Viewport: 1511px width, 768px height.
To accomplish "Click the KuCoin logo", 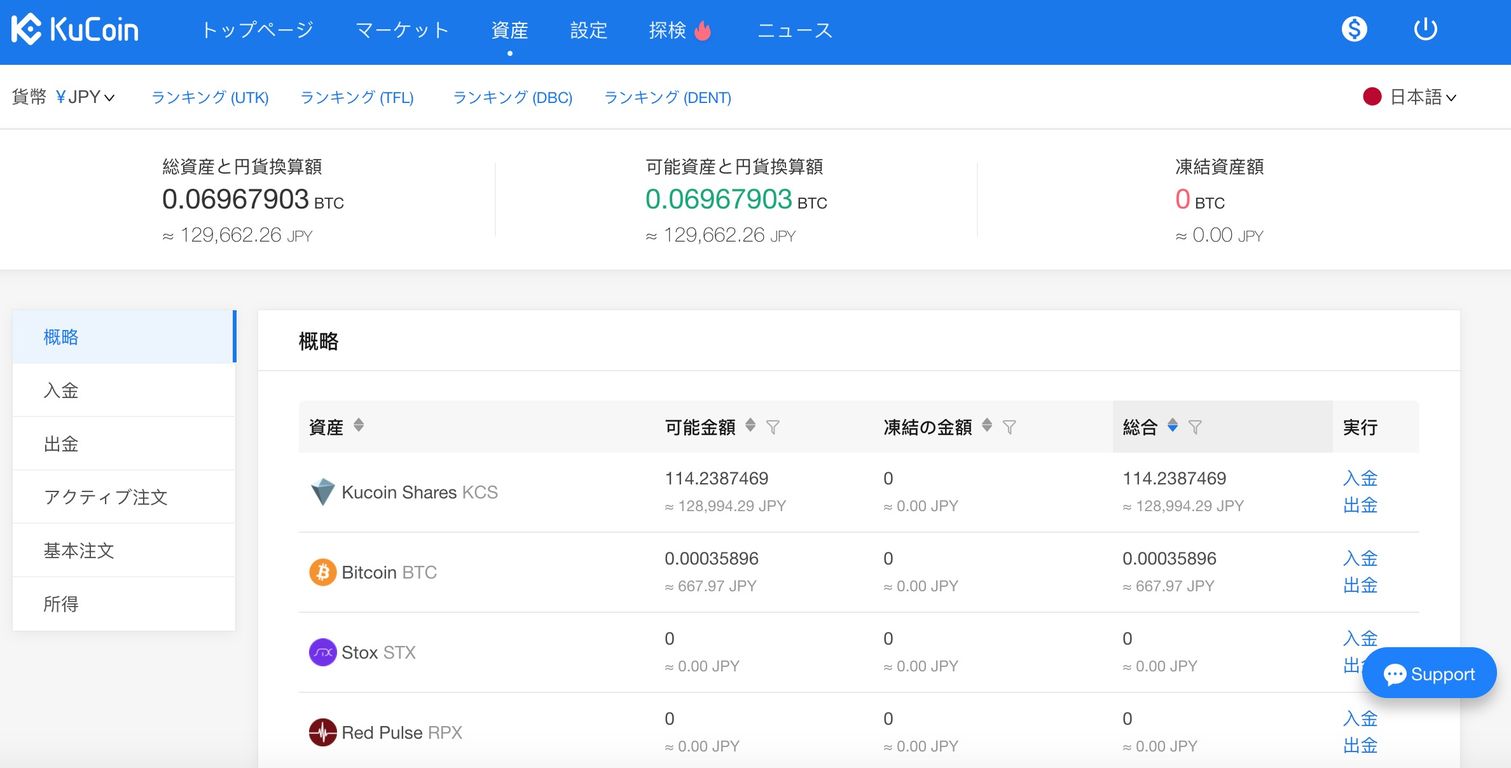I will (75, 29).
